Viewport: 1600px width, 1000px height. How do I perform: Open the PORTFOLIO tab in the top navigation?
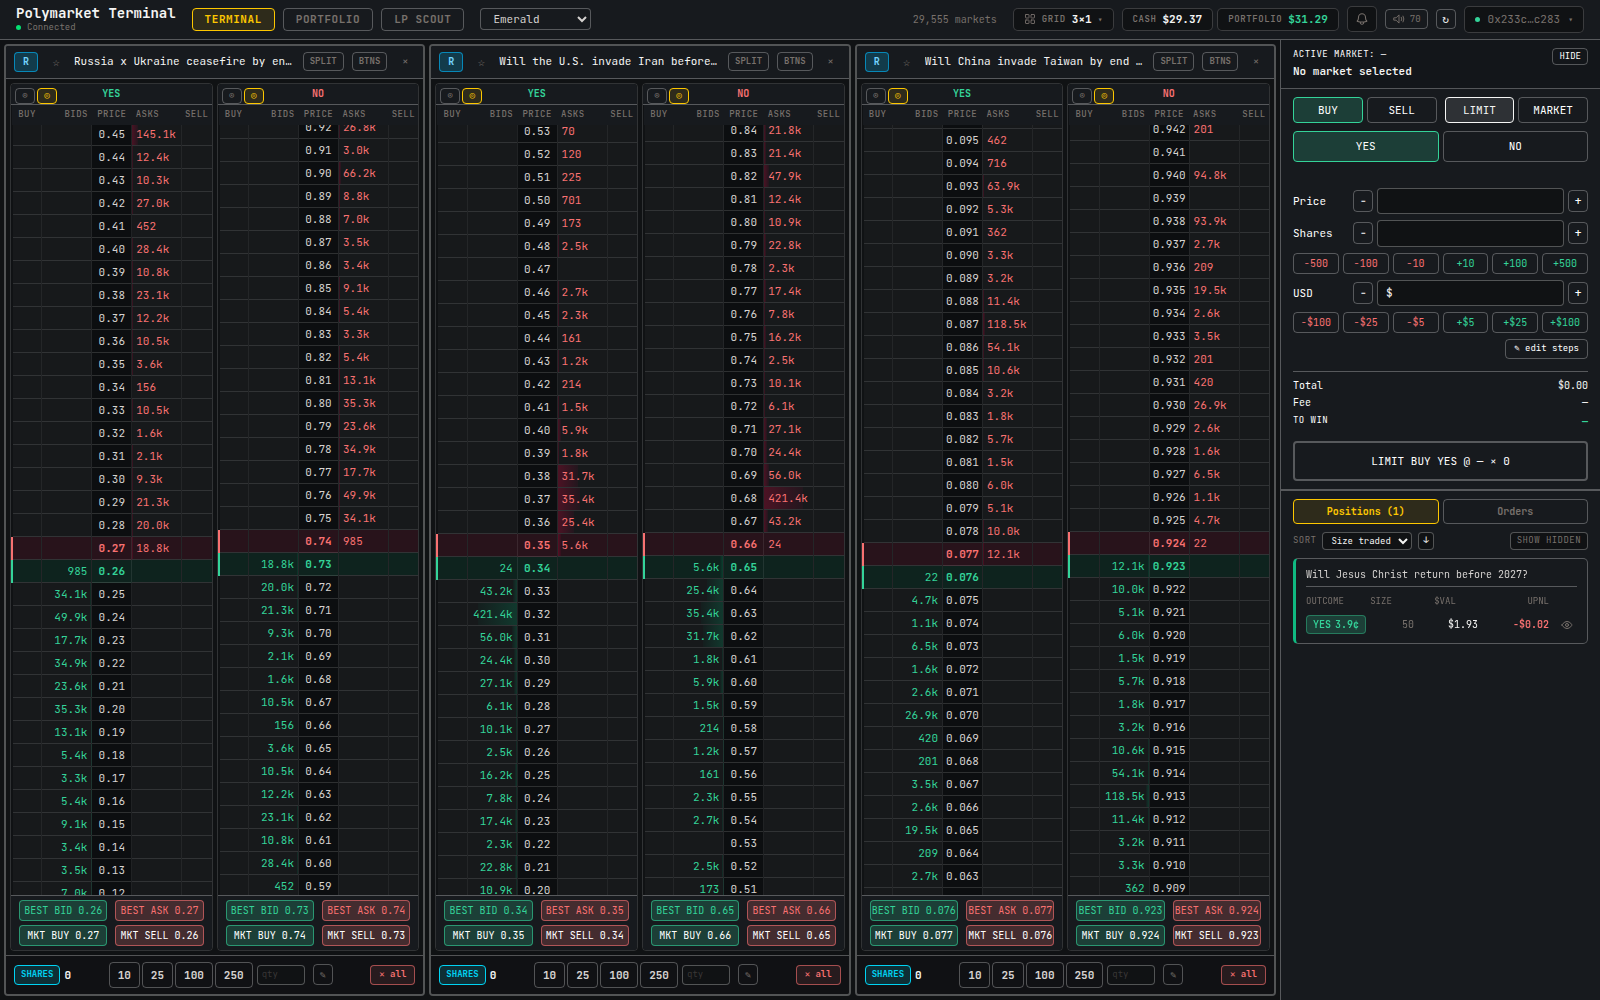pos(327,18)
